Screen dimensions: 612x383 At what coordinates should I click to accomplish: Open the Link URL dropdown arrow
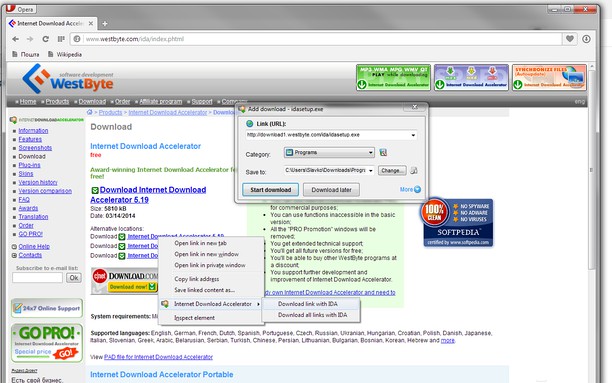pyautogui.click(x=413, y=135)
